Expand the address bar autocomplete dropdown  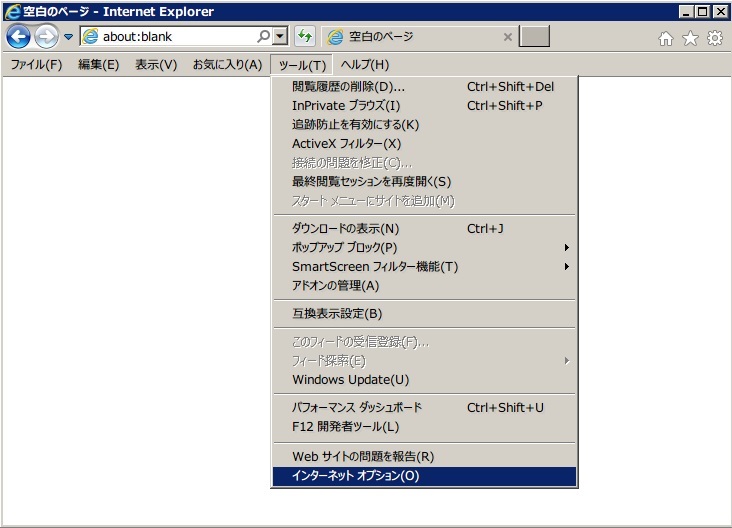coord(280,36)
